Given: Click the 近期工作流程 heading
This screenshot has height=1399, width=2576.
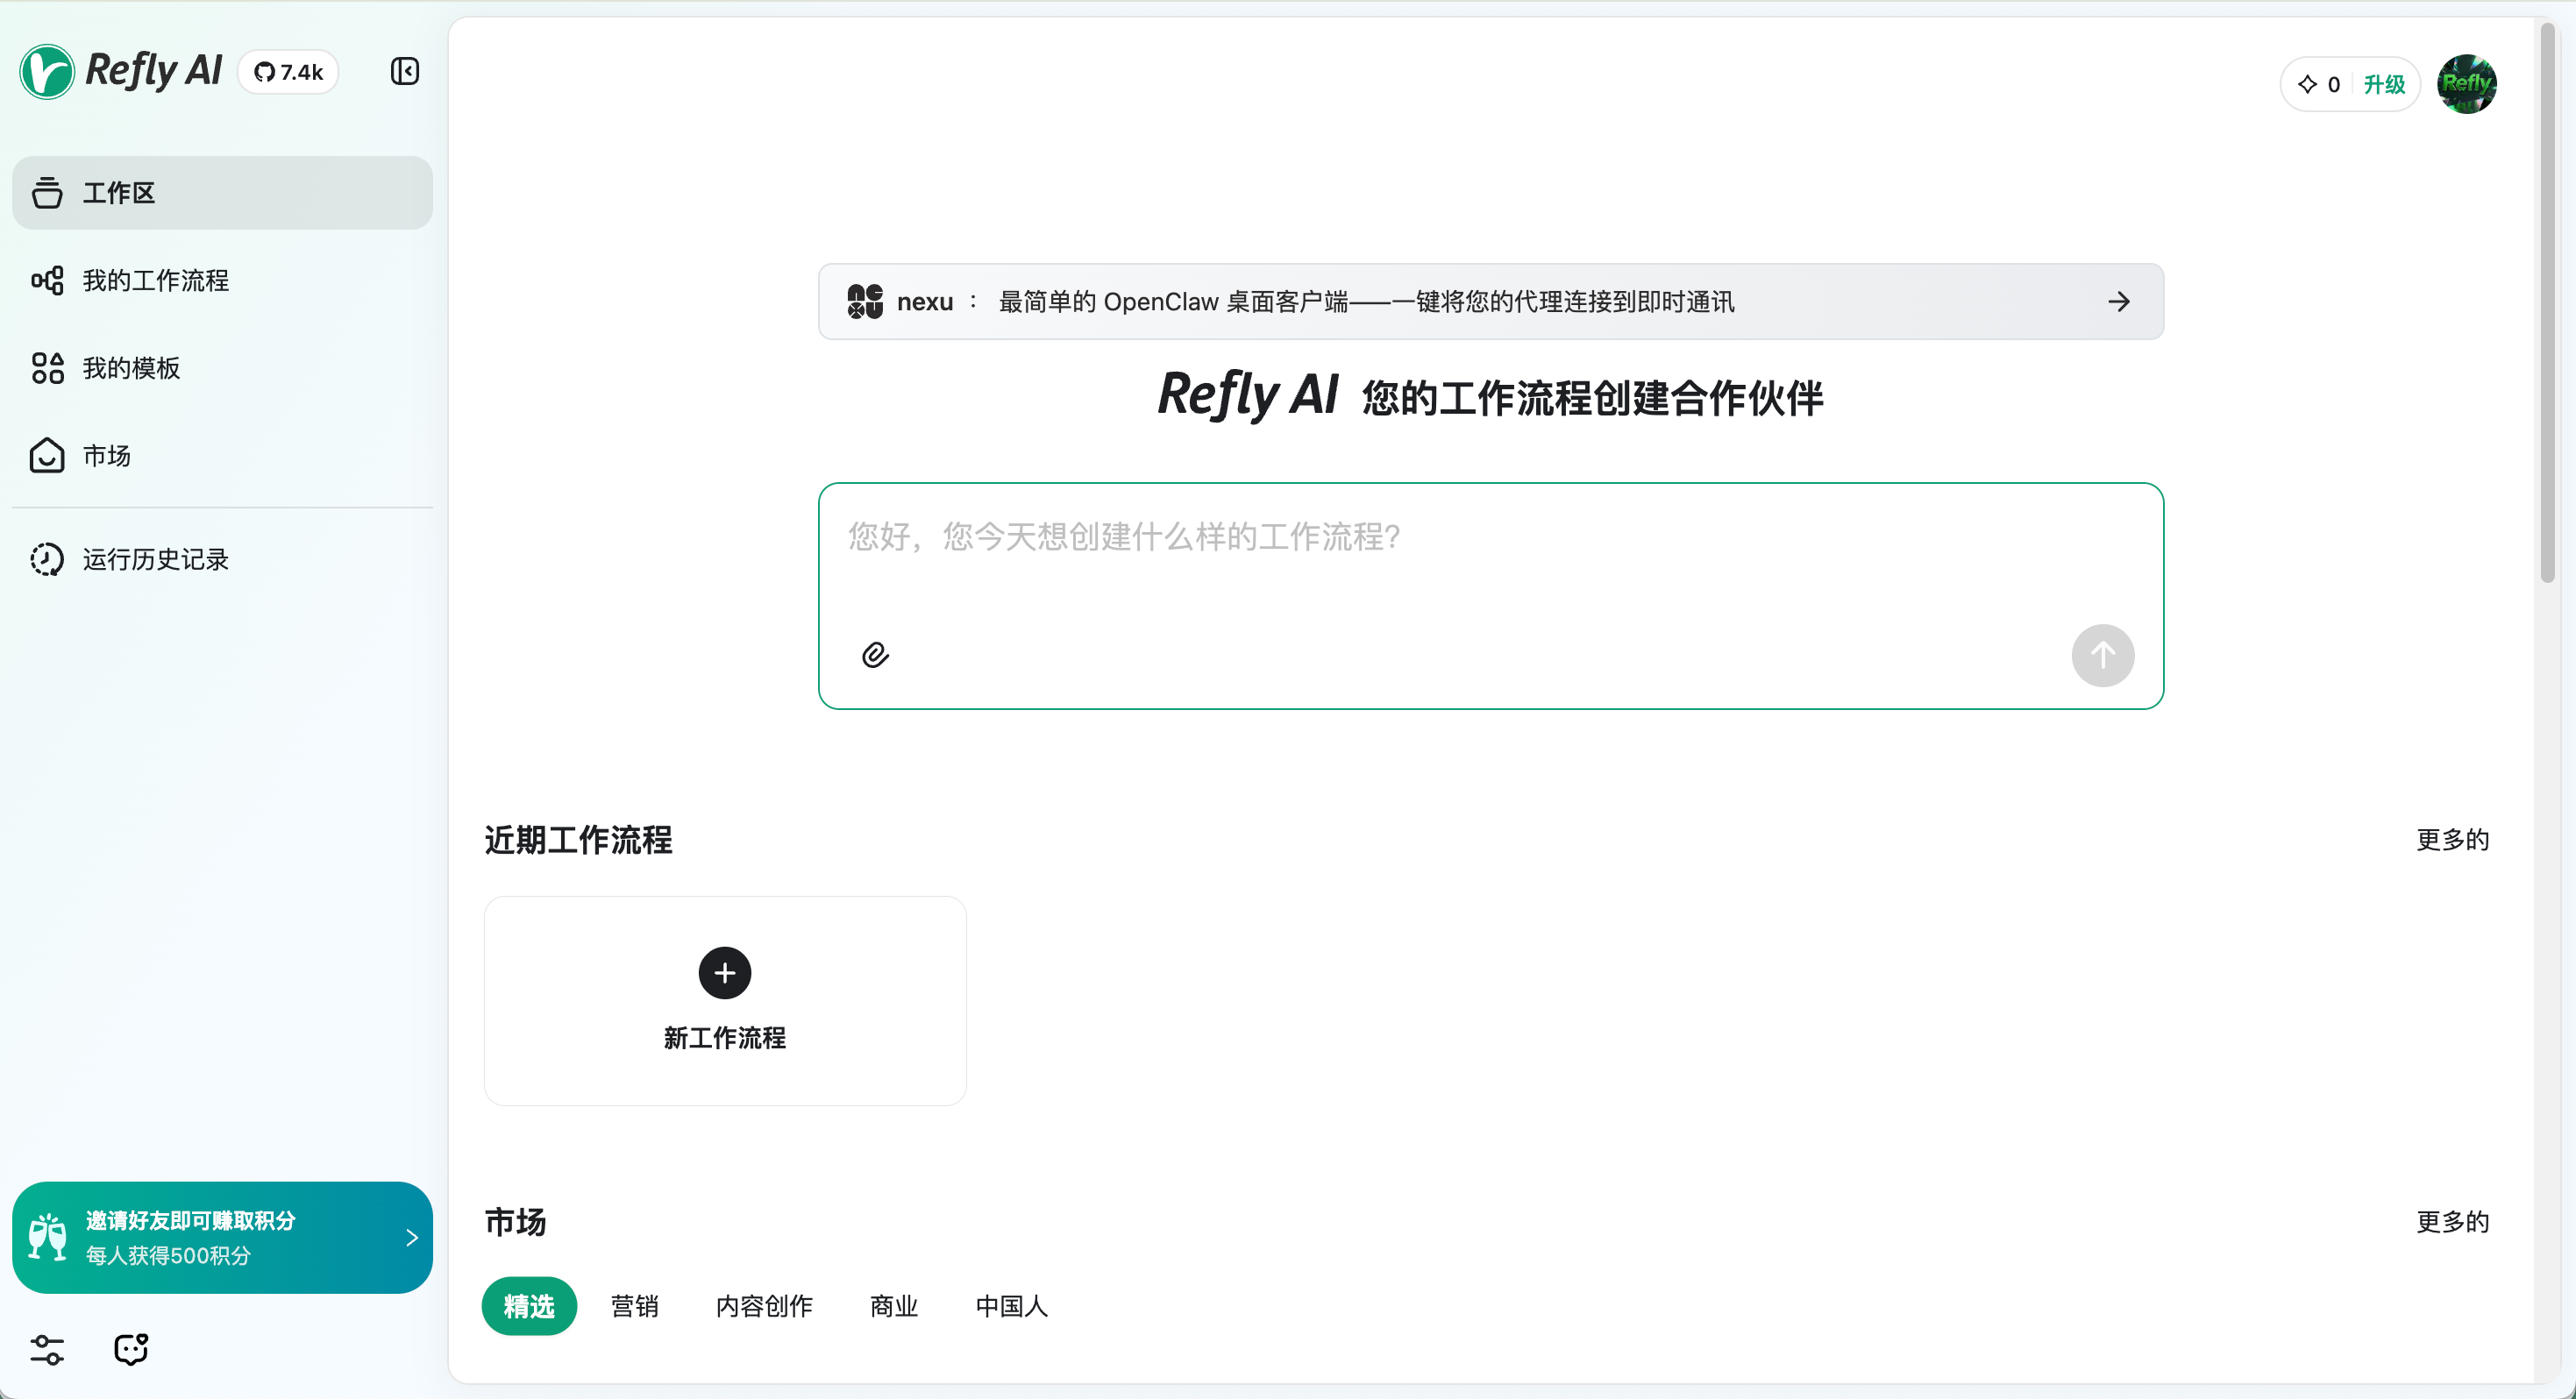Looking at the screenshot, I should tap(578, 840).
